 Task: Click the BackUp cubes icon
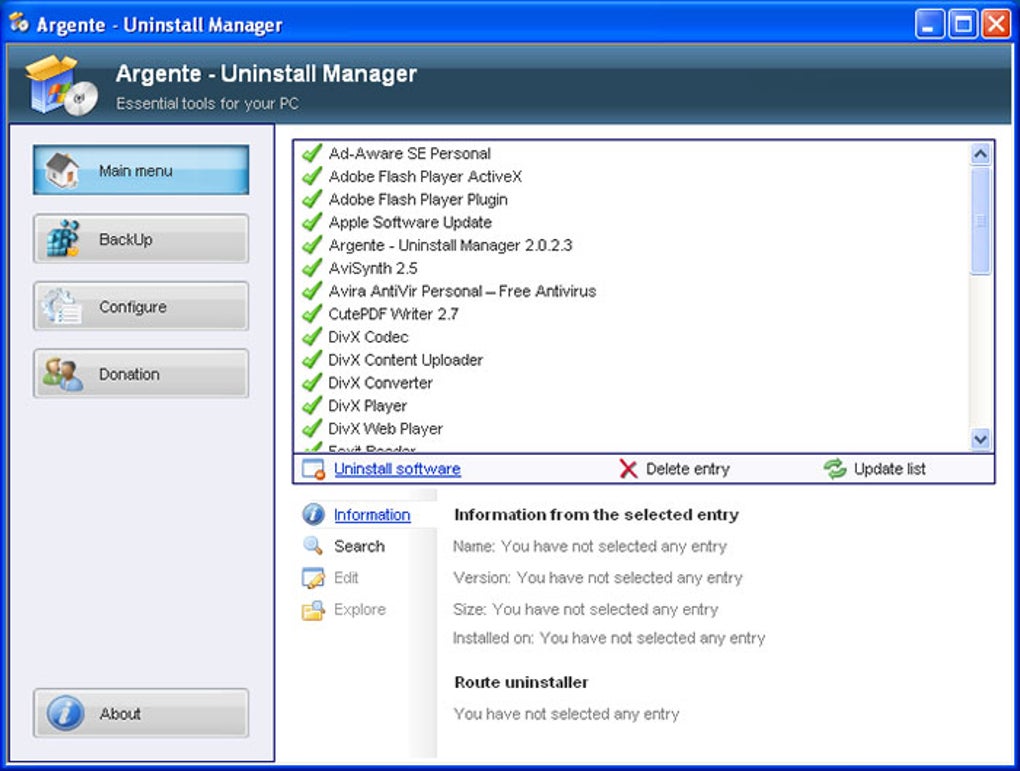[63, 239]
